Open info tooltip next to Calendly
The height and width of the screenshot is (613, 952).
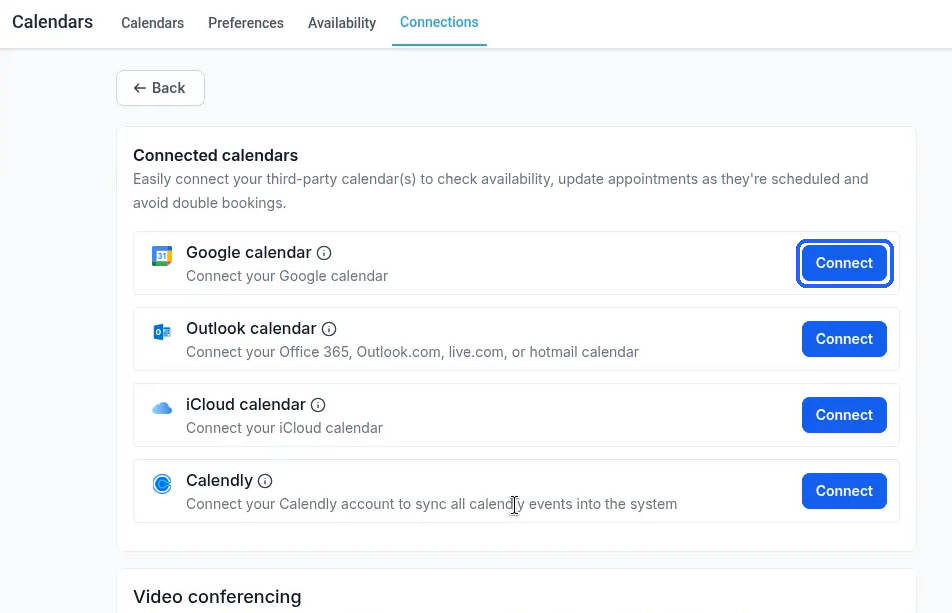click(x=265, y=481)
